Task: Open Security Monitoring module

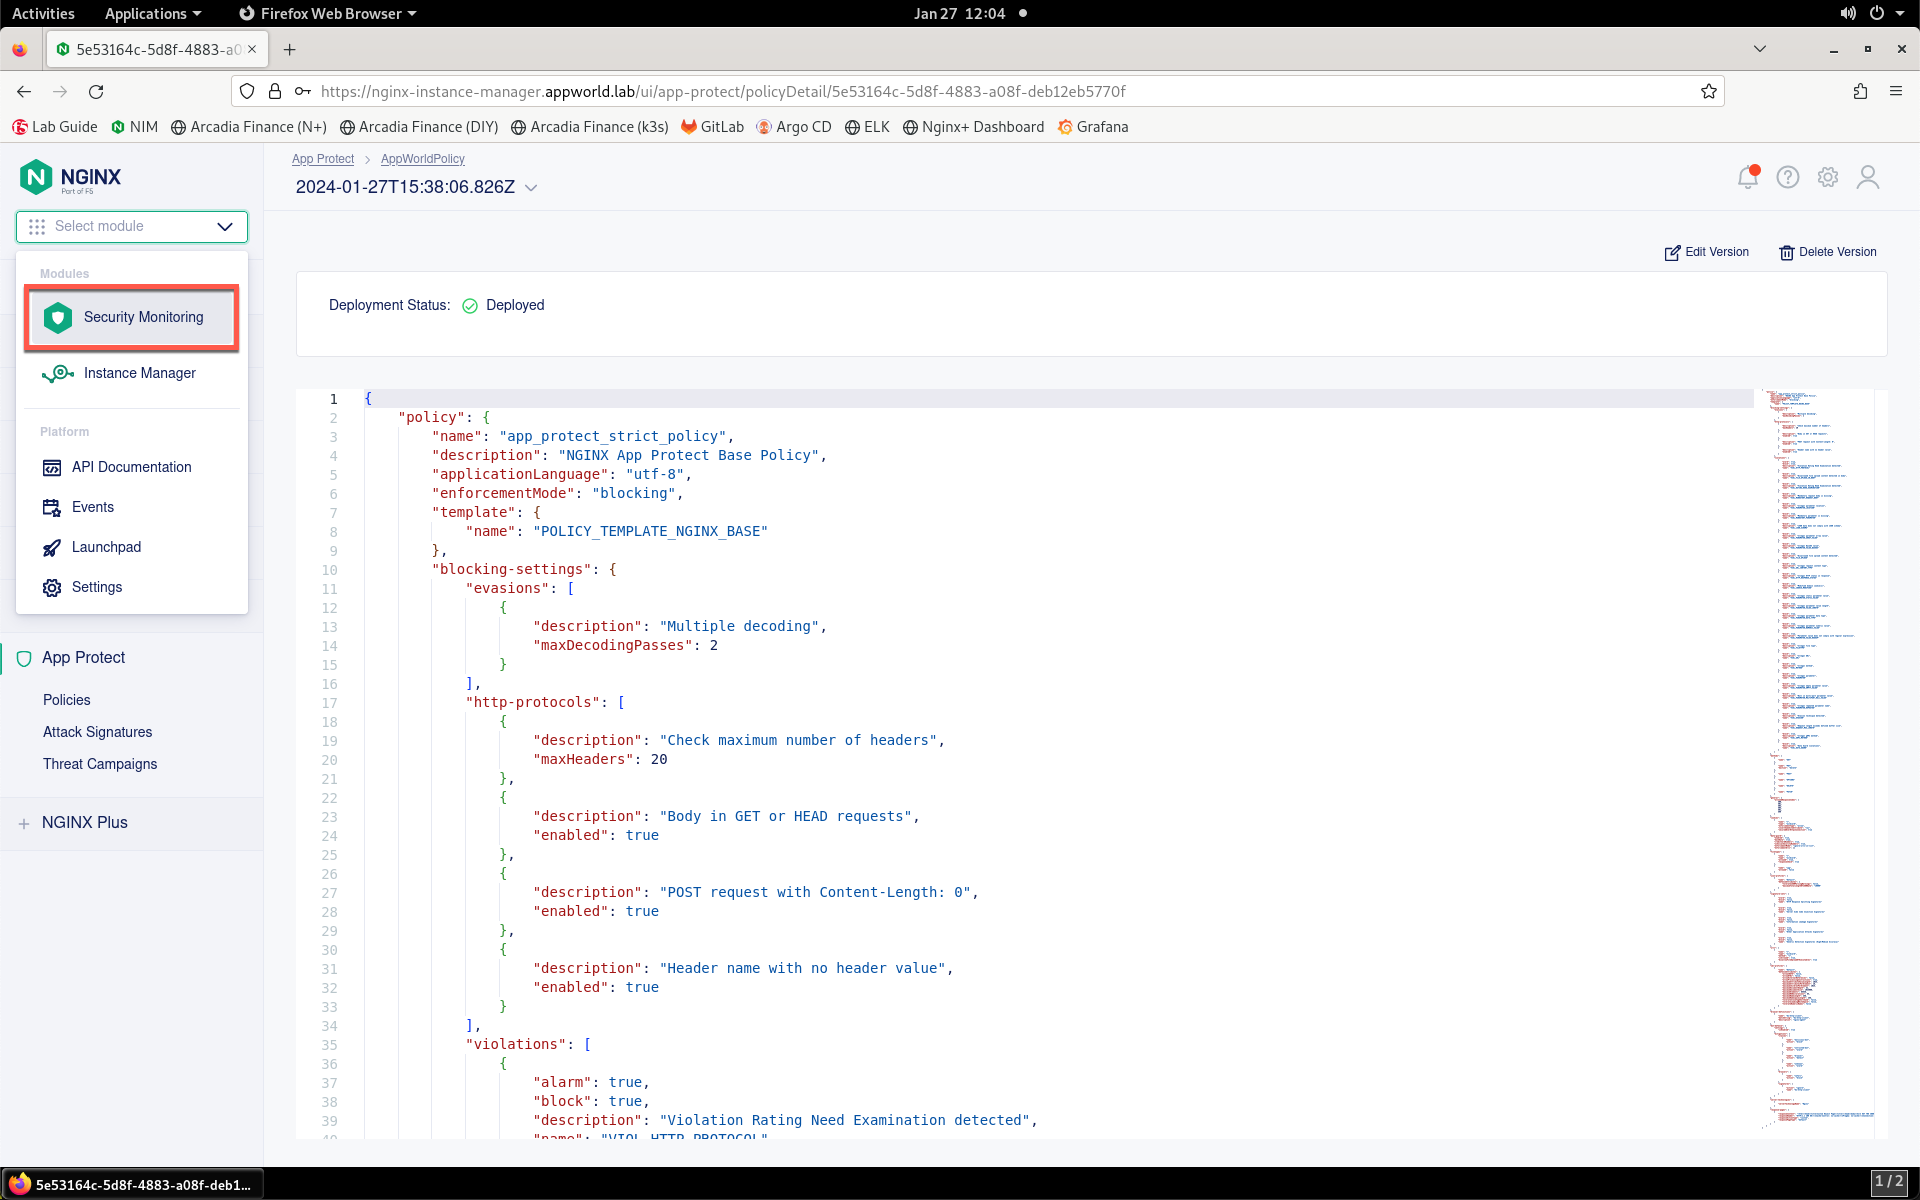Action: tap(131, 318)
